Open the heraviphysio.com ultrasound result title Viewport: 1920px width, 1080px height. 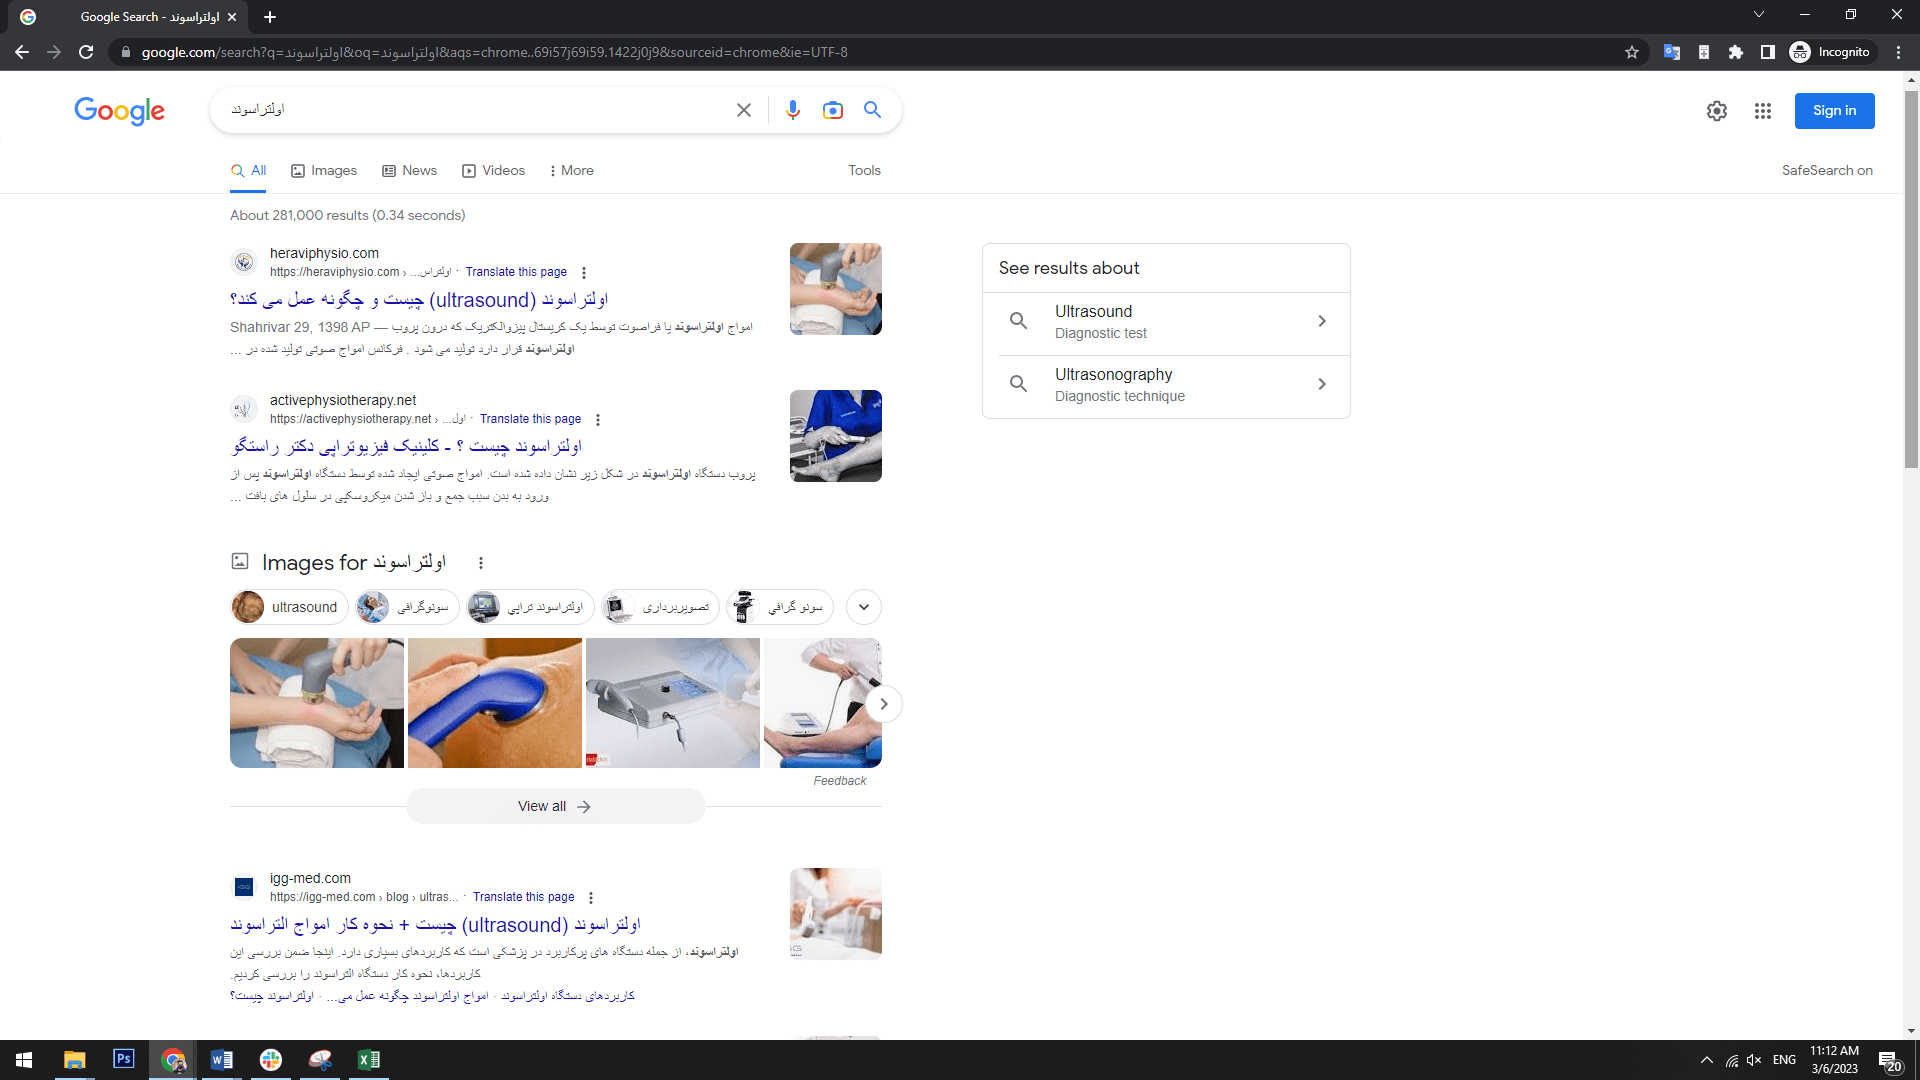point(419,300)
